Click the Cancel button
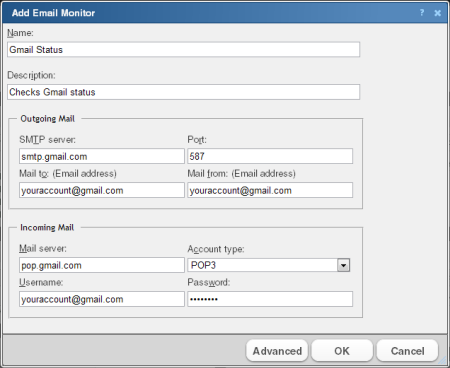 click(x=407, y=351)
